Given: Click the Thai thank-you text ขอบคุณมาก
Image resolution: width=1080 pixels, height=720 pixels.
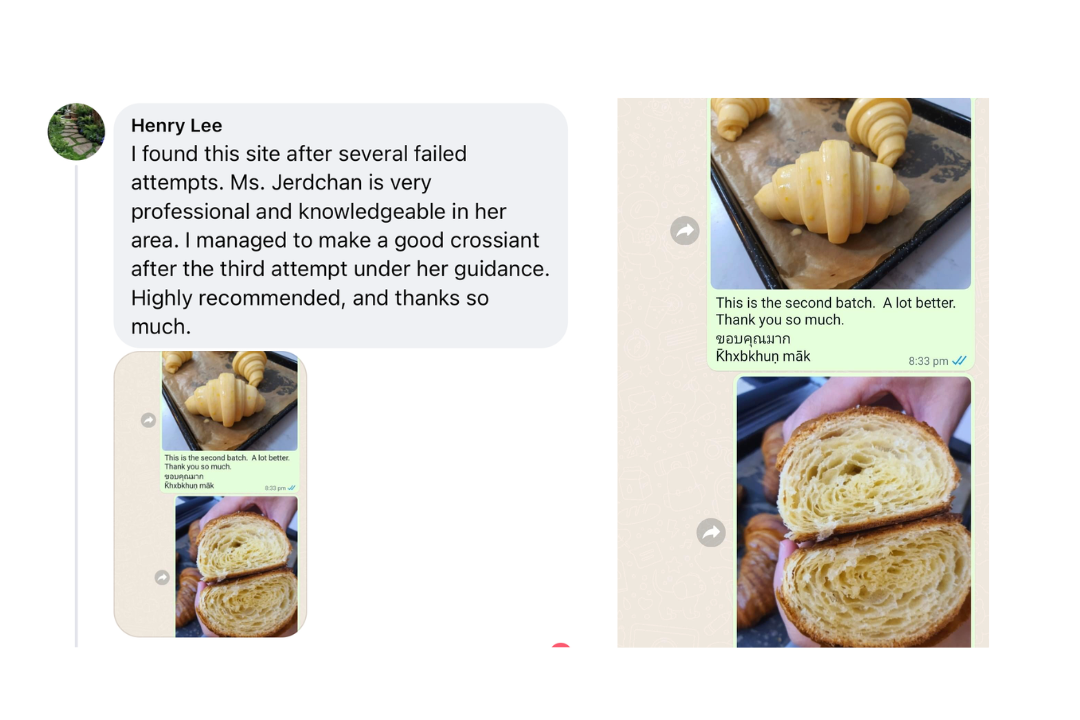Looking at the screenshot, I should pos(753,339).
